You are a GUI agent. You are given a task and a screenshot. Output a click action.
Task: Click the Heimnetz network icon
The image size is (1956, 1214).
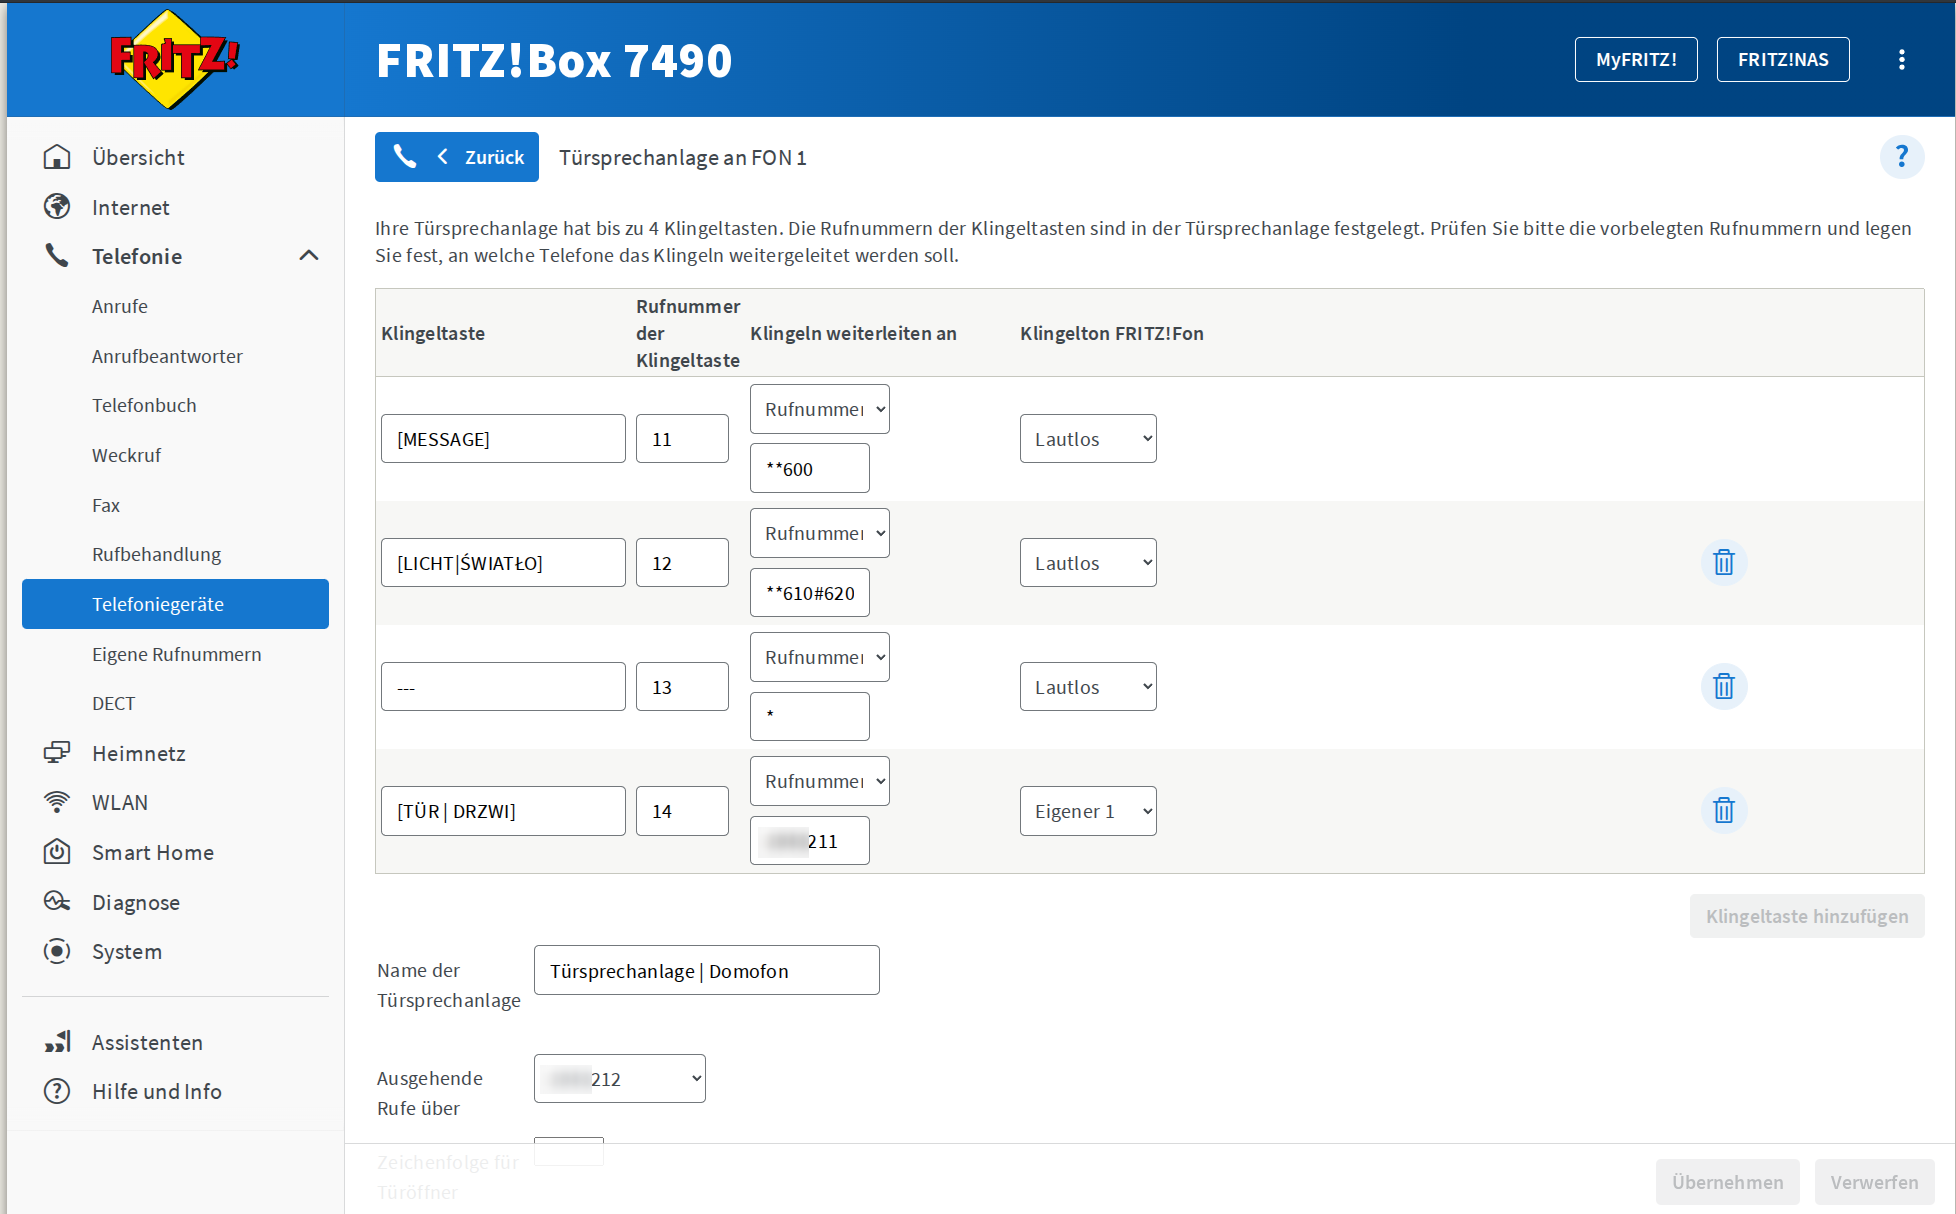[x=57, y=753]
